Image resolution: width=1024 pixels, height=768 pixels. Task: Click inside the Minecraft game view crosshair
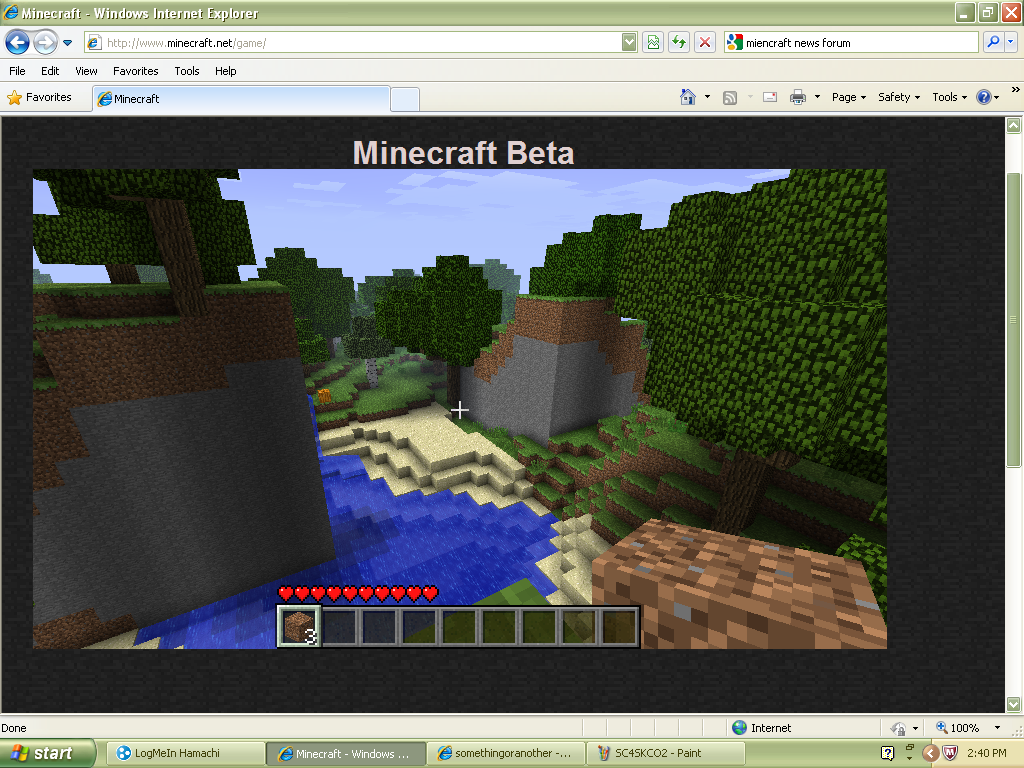point(460,410)
